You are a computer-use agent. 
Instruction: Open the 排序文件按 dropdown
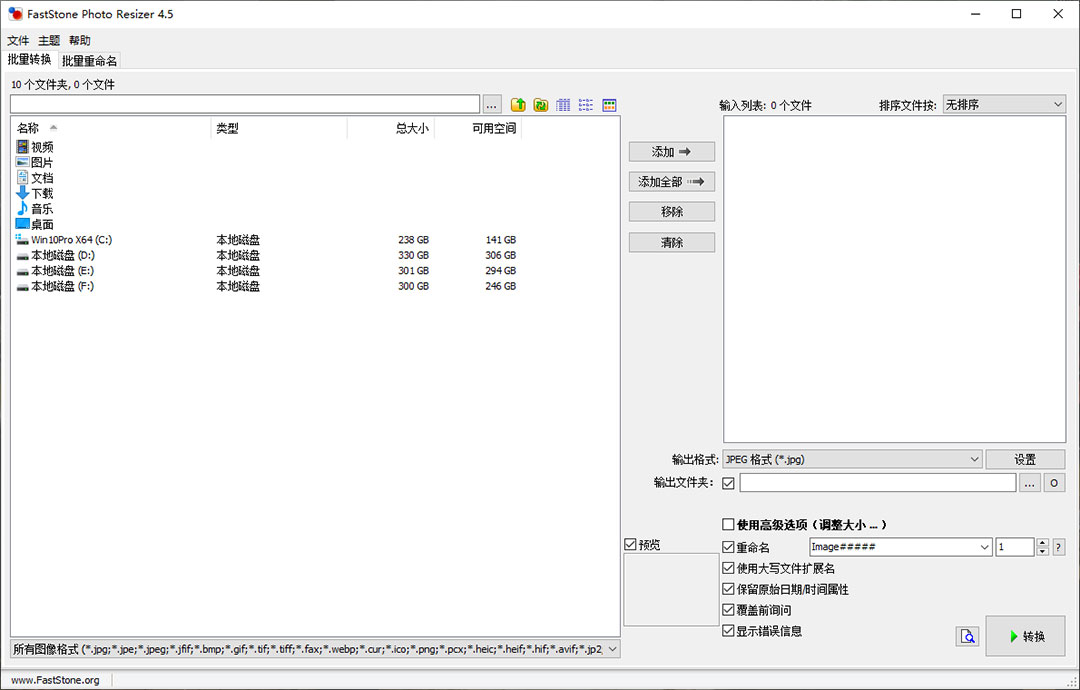coord(1004,105)
